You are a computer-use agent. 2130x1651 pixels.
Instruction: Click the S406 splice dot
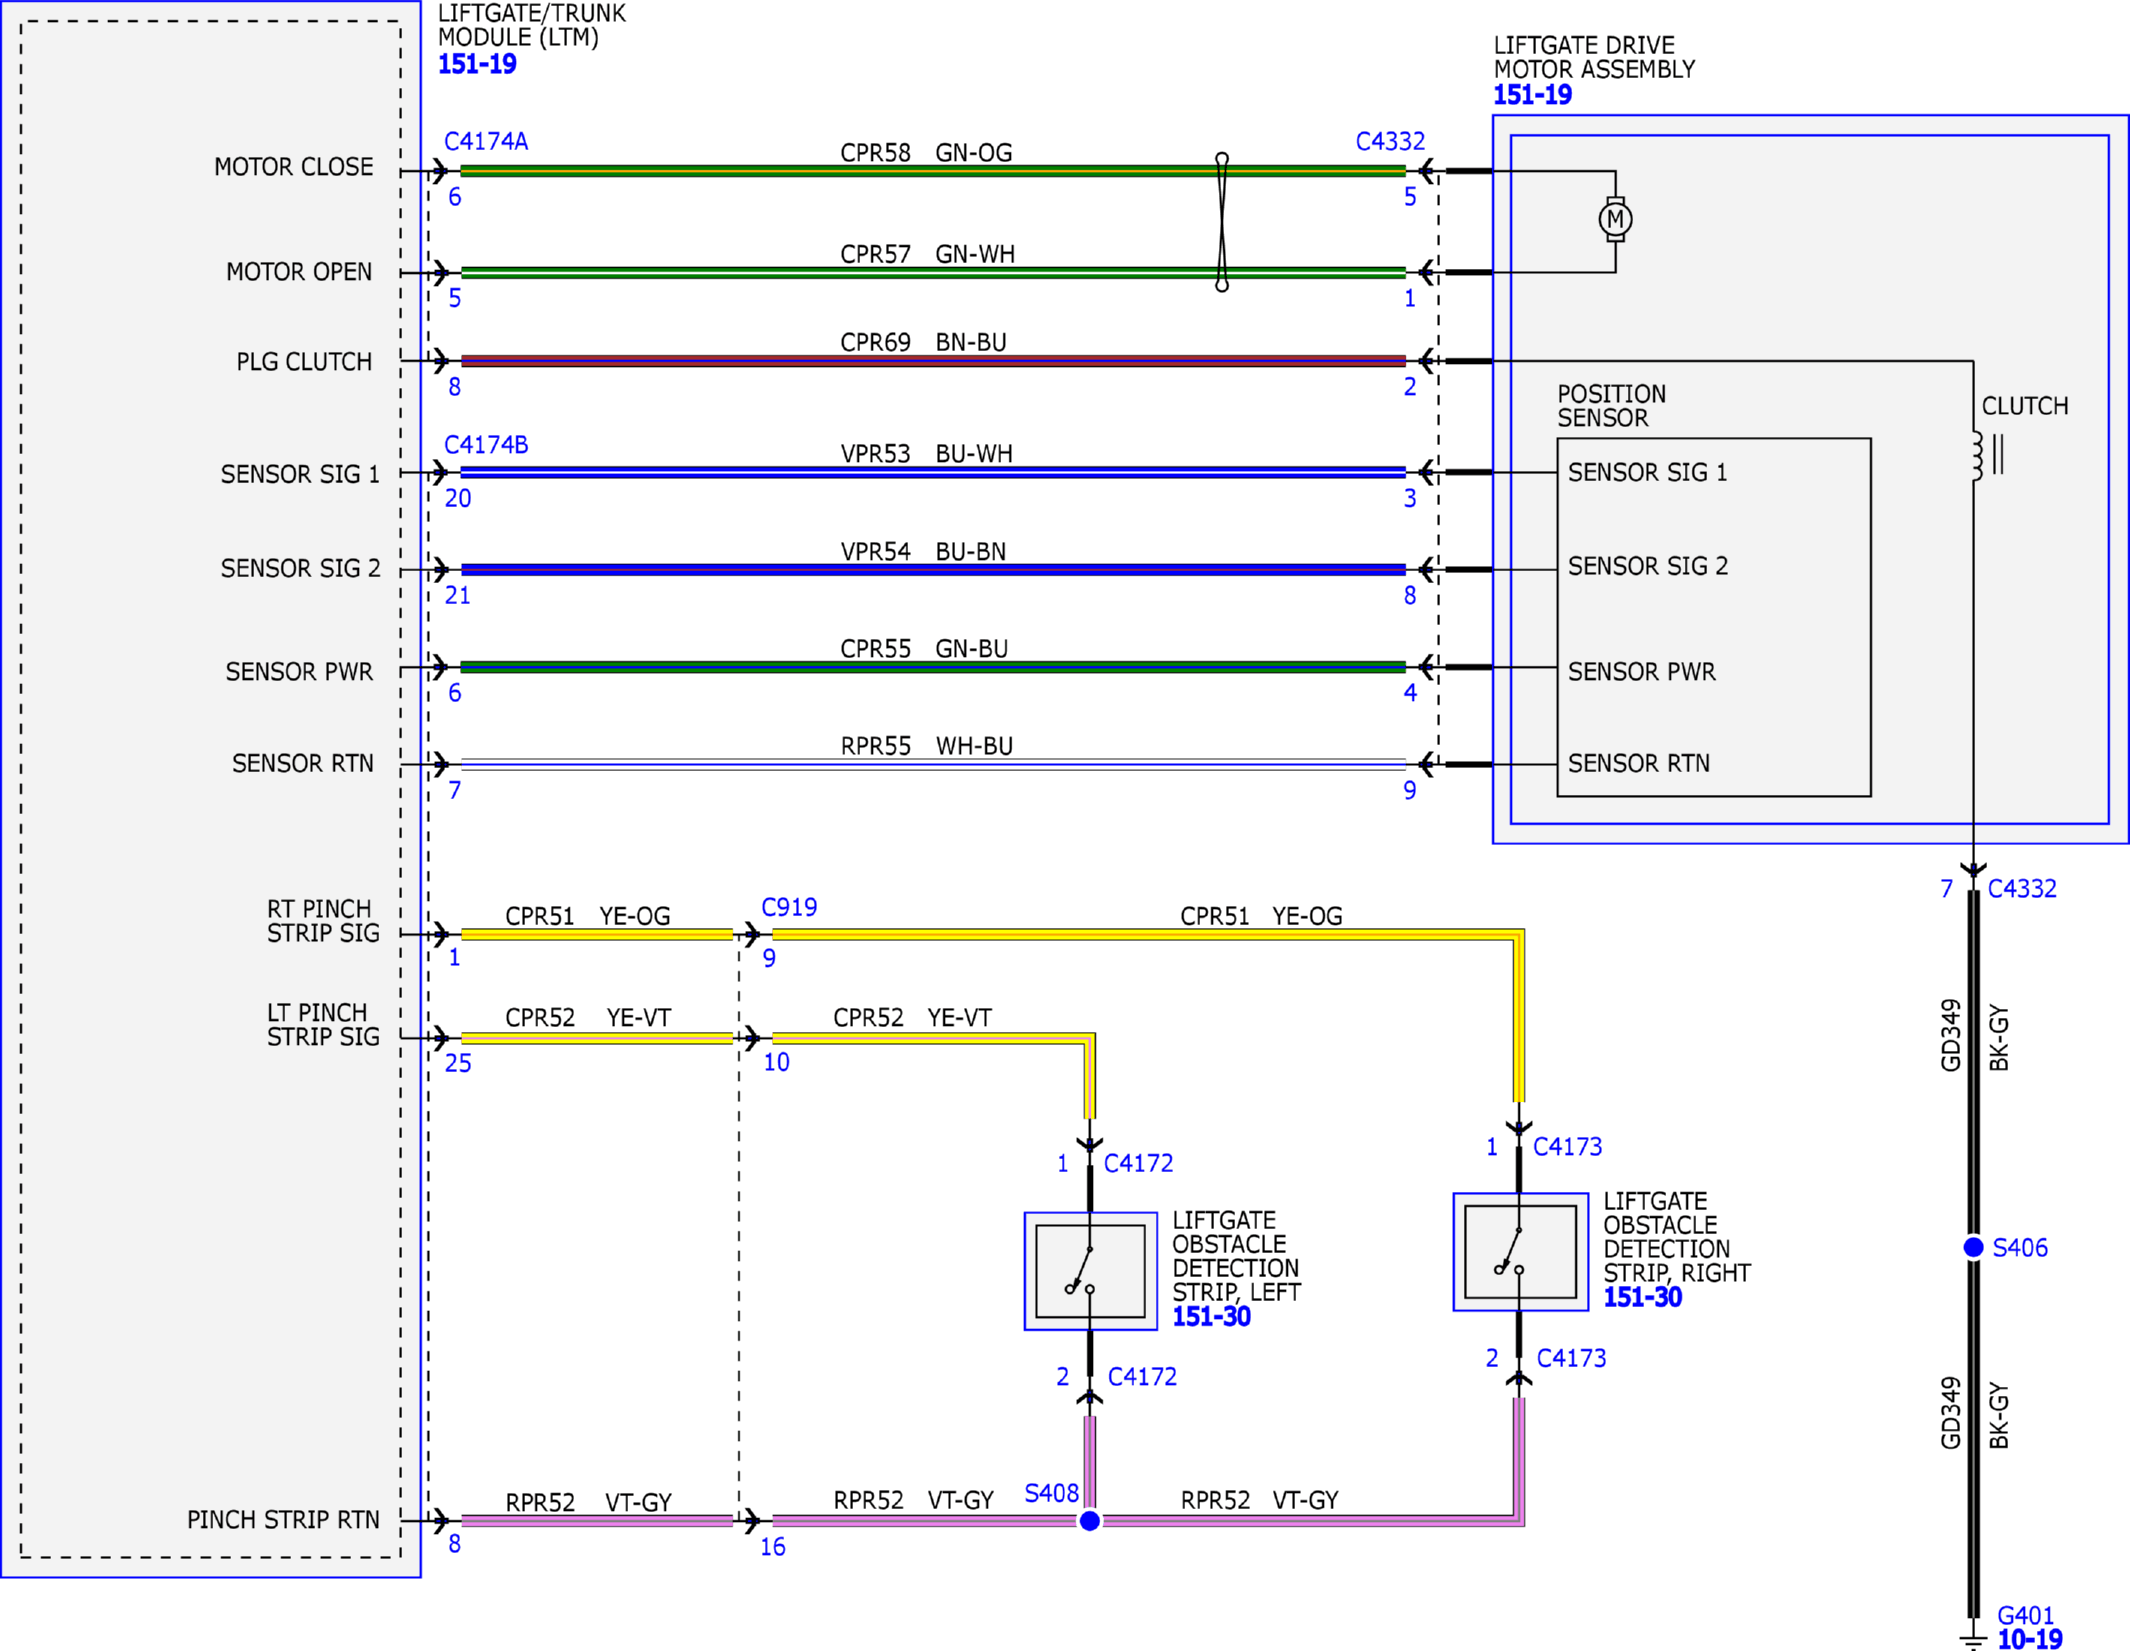pos(1973,1247)
